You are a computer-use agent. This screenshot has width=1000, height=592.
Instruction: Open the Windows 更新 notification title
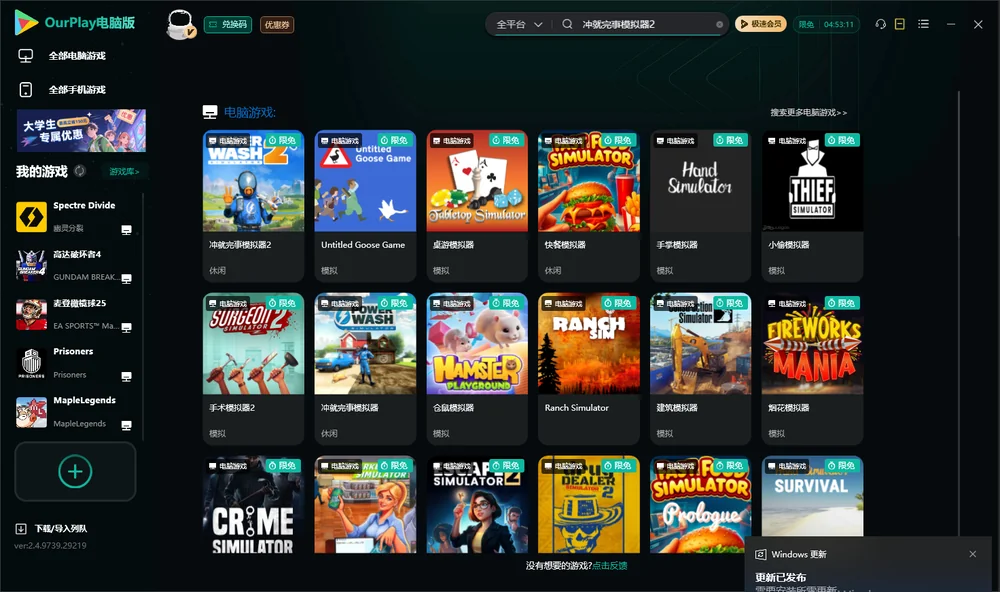(798, 554)
